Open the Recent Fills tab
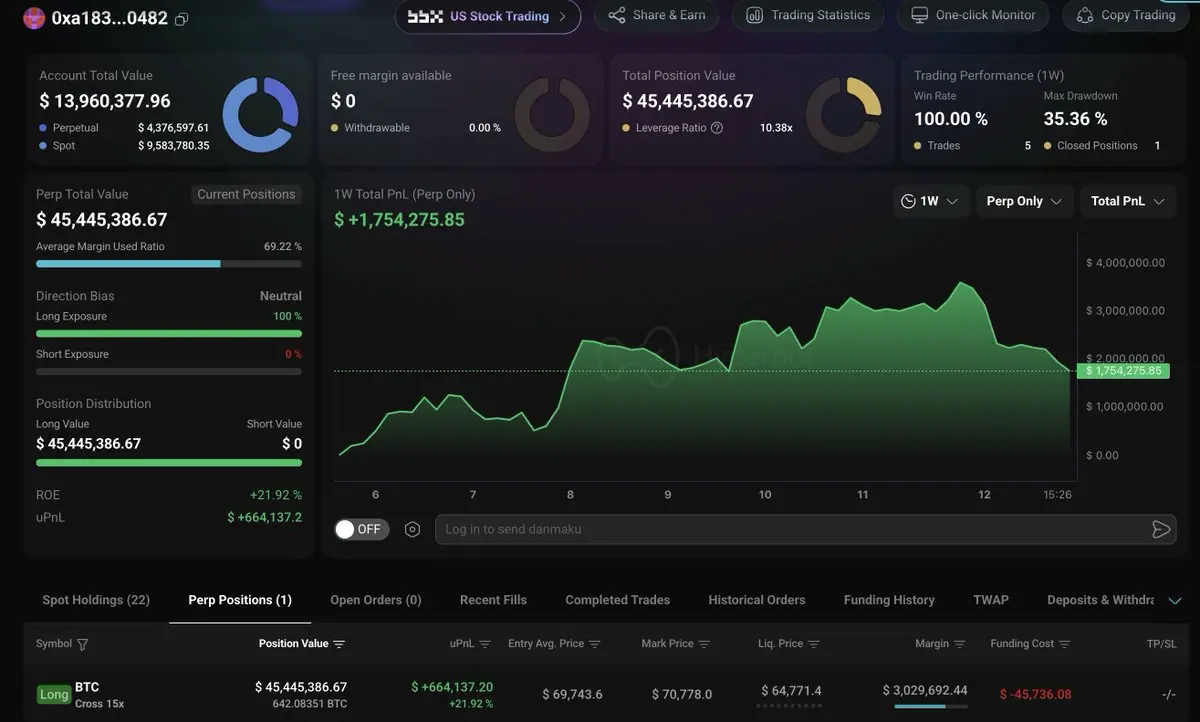Image resolution: width=1200 pixels, height=722 pixels. 493,600
